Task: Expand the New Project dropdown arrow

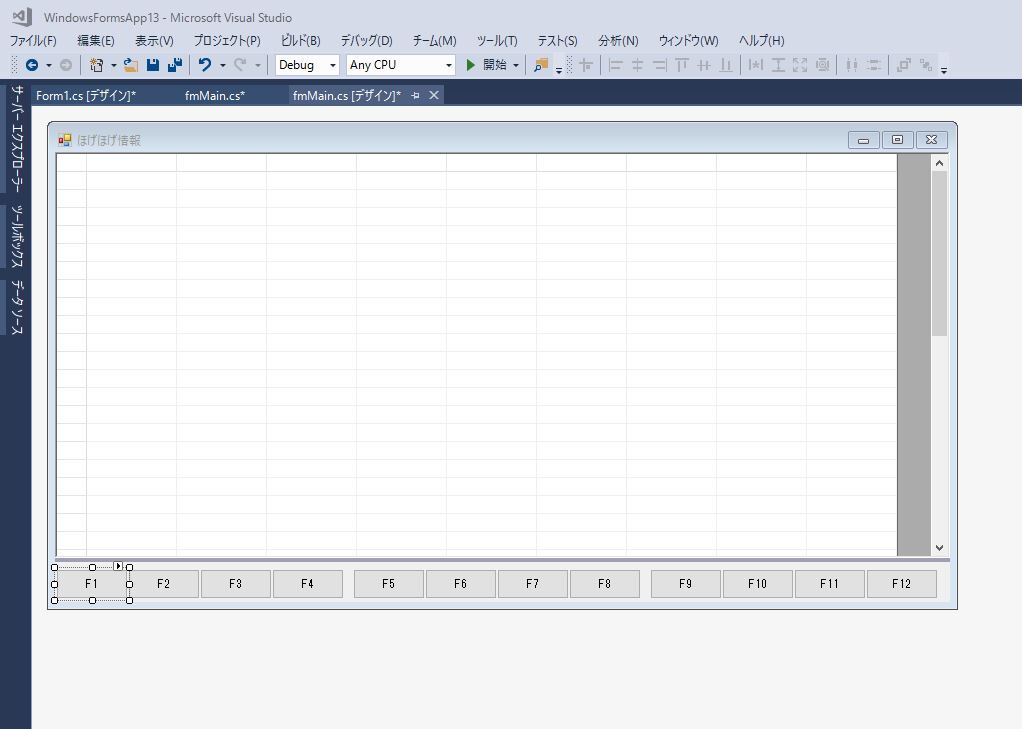Action: [113, 65]
